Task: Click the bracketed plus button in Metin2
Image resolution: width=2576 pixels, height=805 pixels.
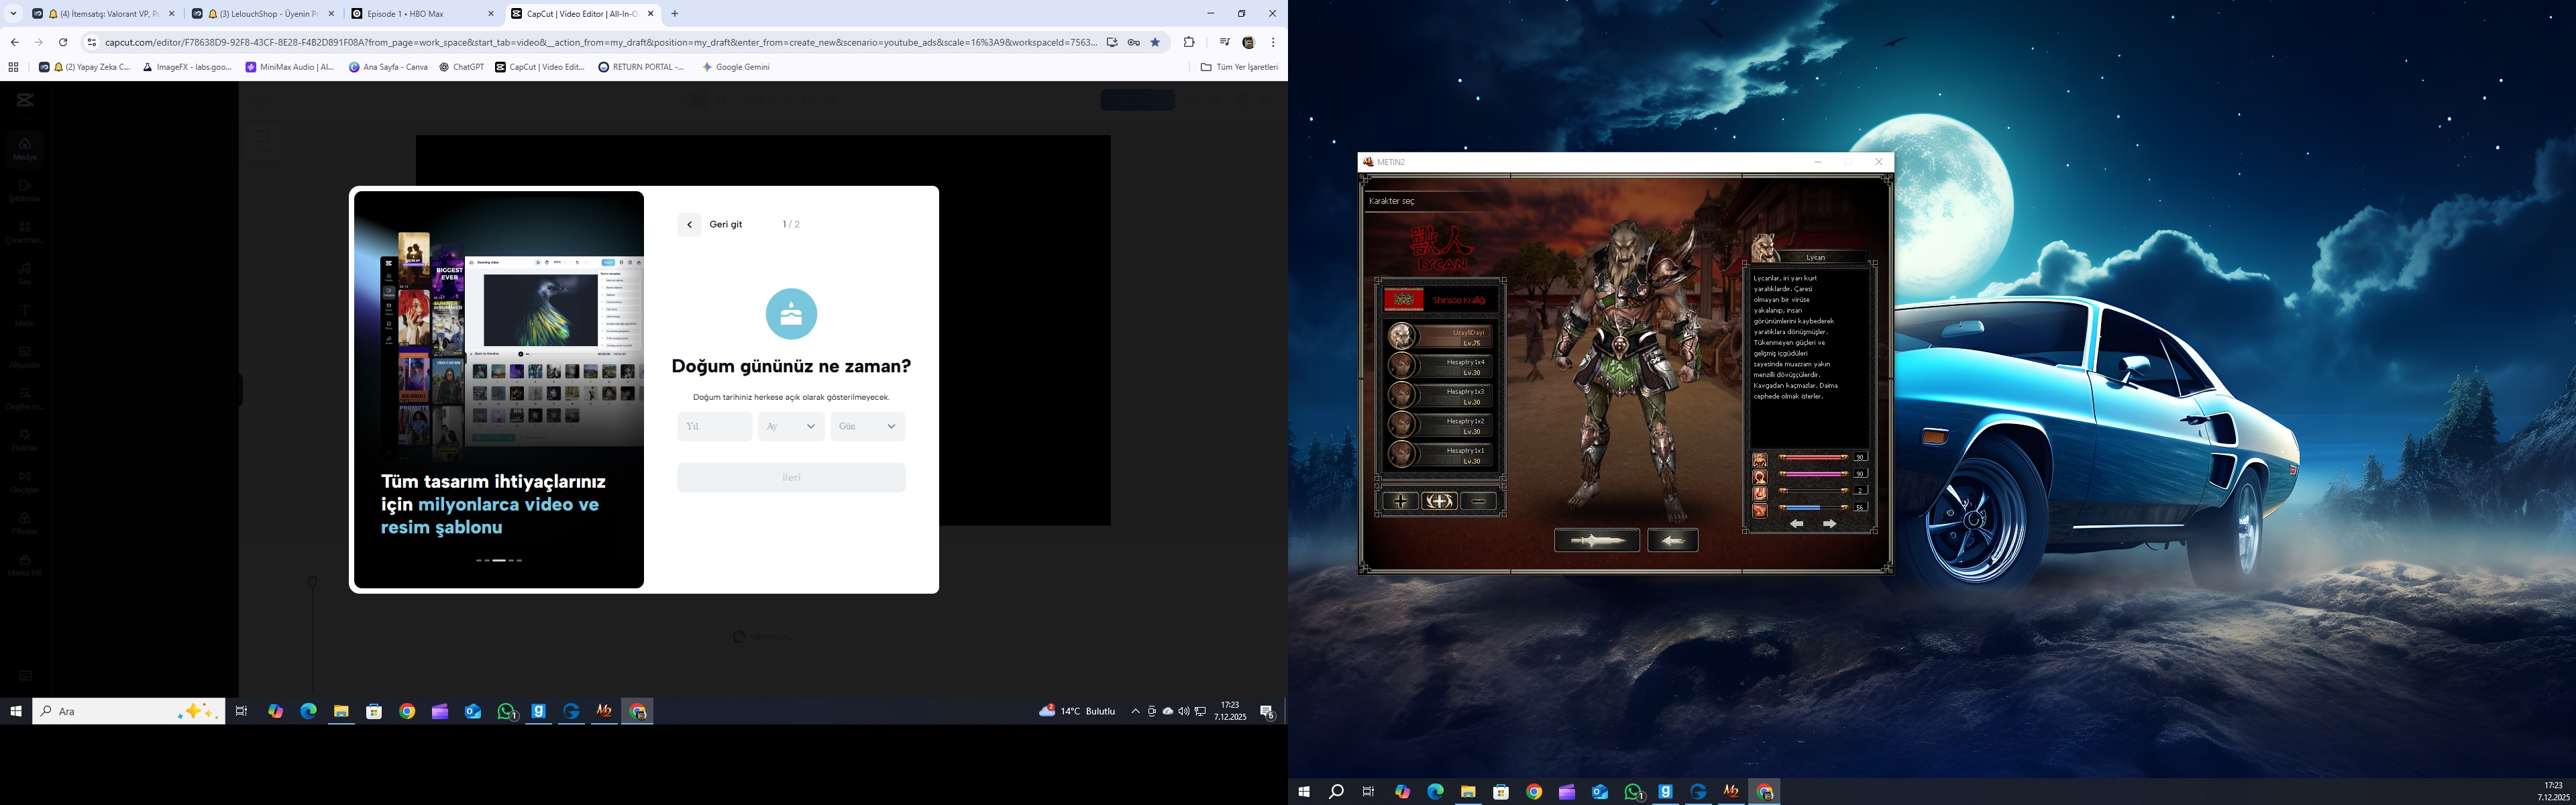Action: tap(1439, 502)
